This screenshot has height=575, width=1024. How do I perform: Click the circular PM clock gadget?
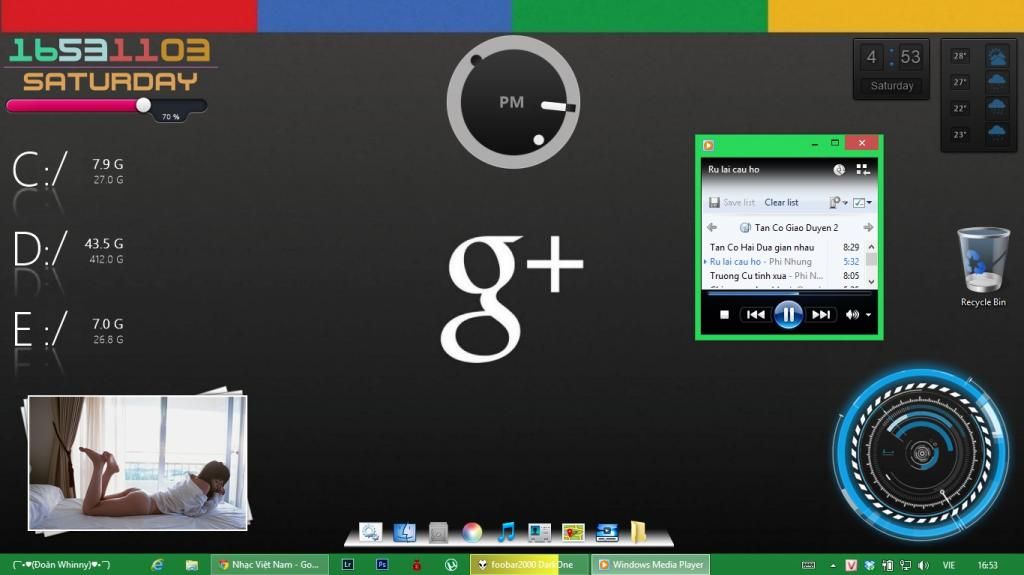pos(513,102)
